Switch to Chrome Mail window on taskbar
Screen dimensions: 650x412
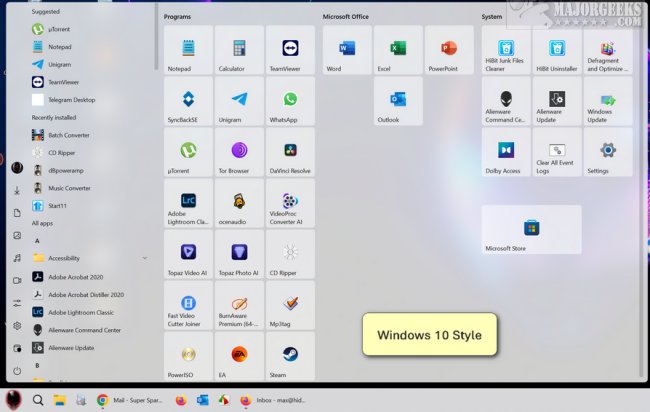point(130,400)
